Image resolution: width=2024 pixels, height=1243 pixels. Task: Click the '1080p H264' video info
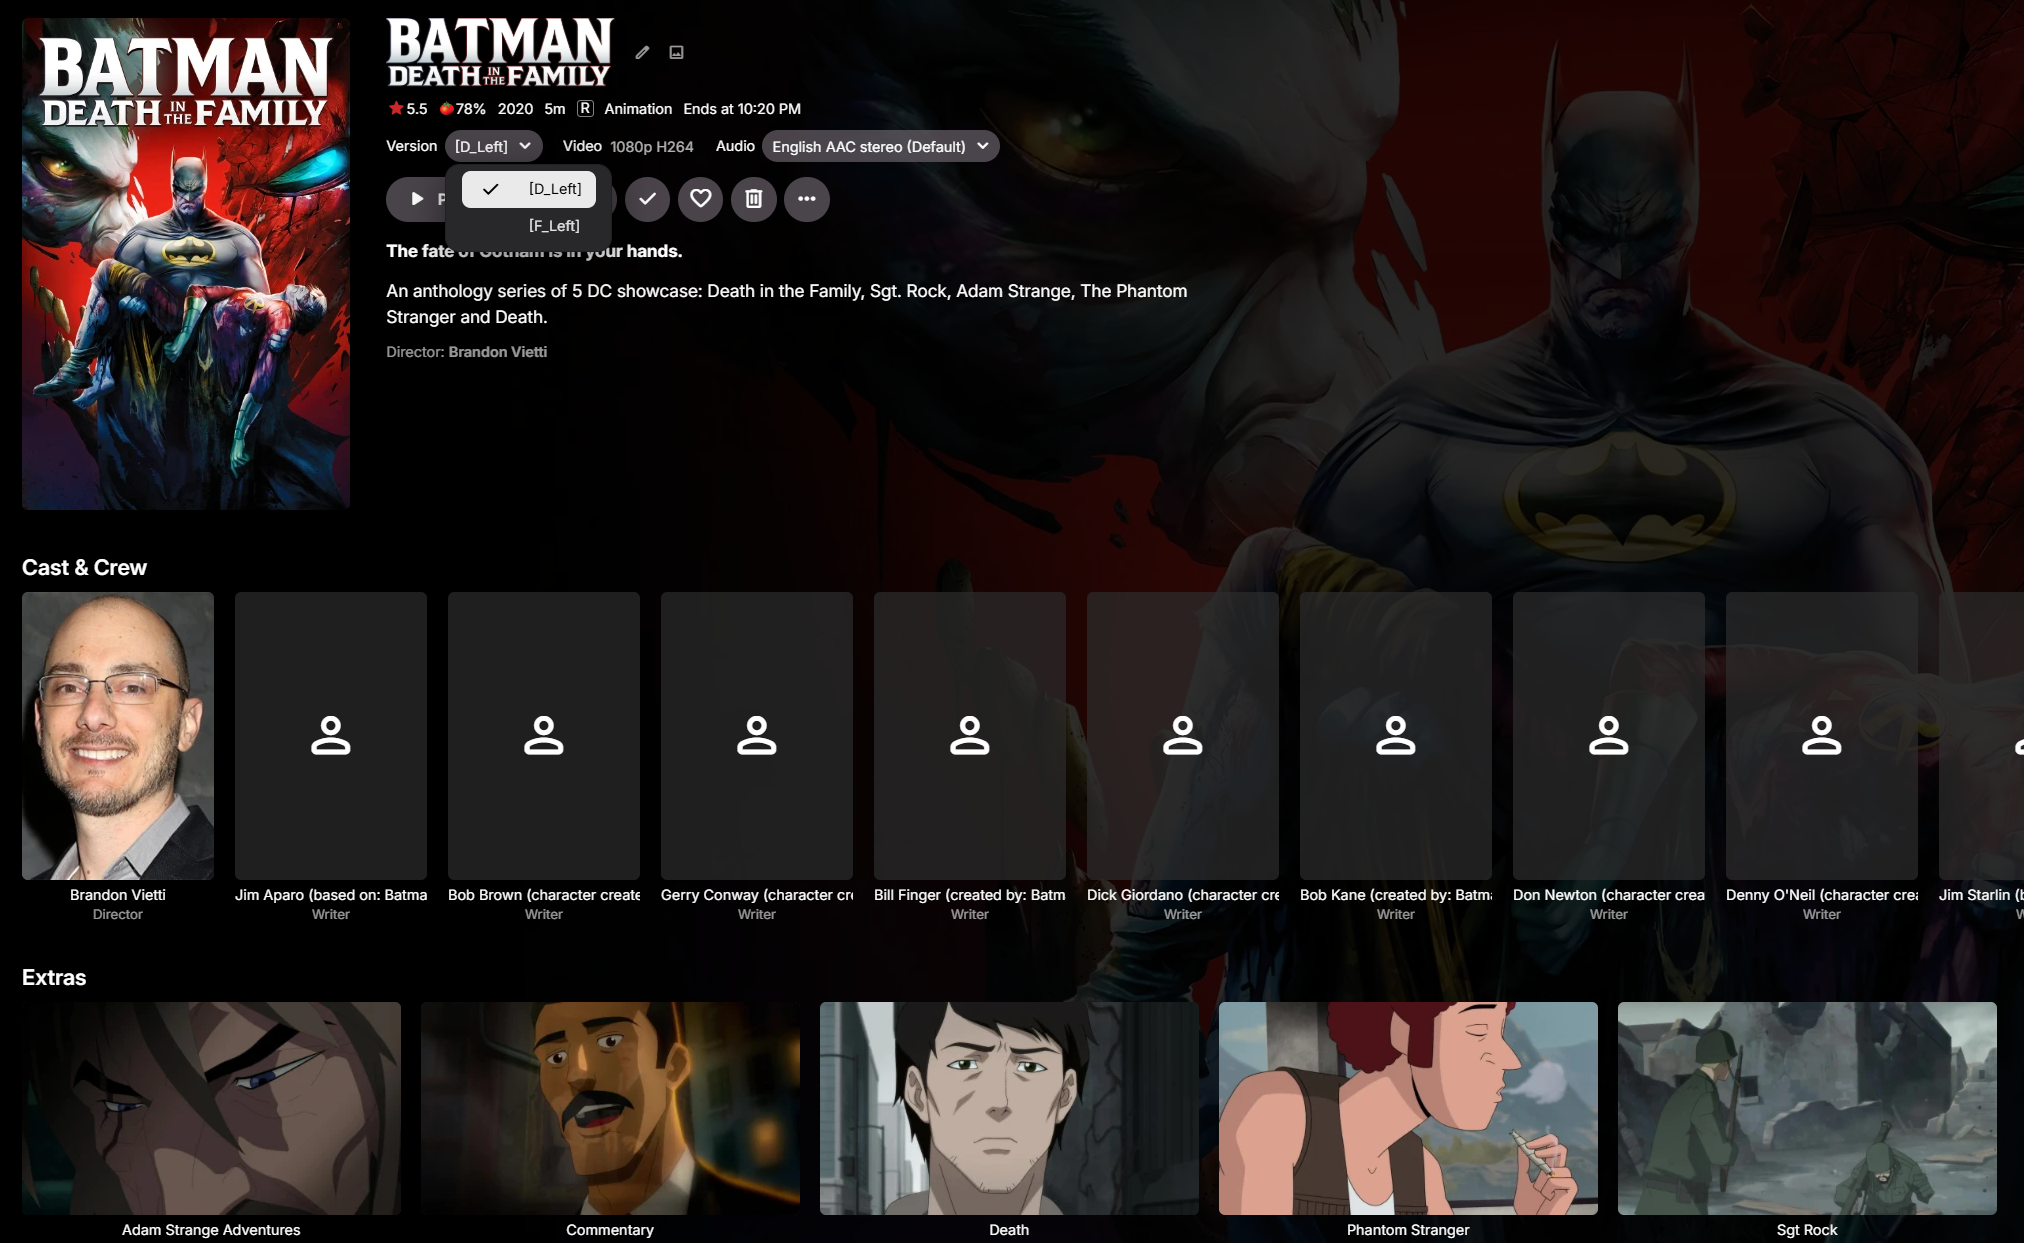click(x=652, y=147)
